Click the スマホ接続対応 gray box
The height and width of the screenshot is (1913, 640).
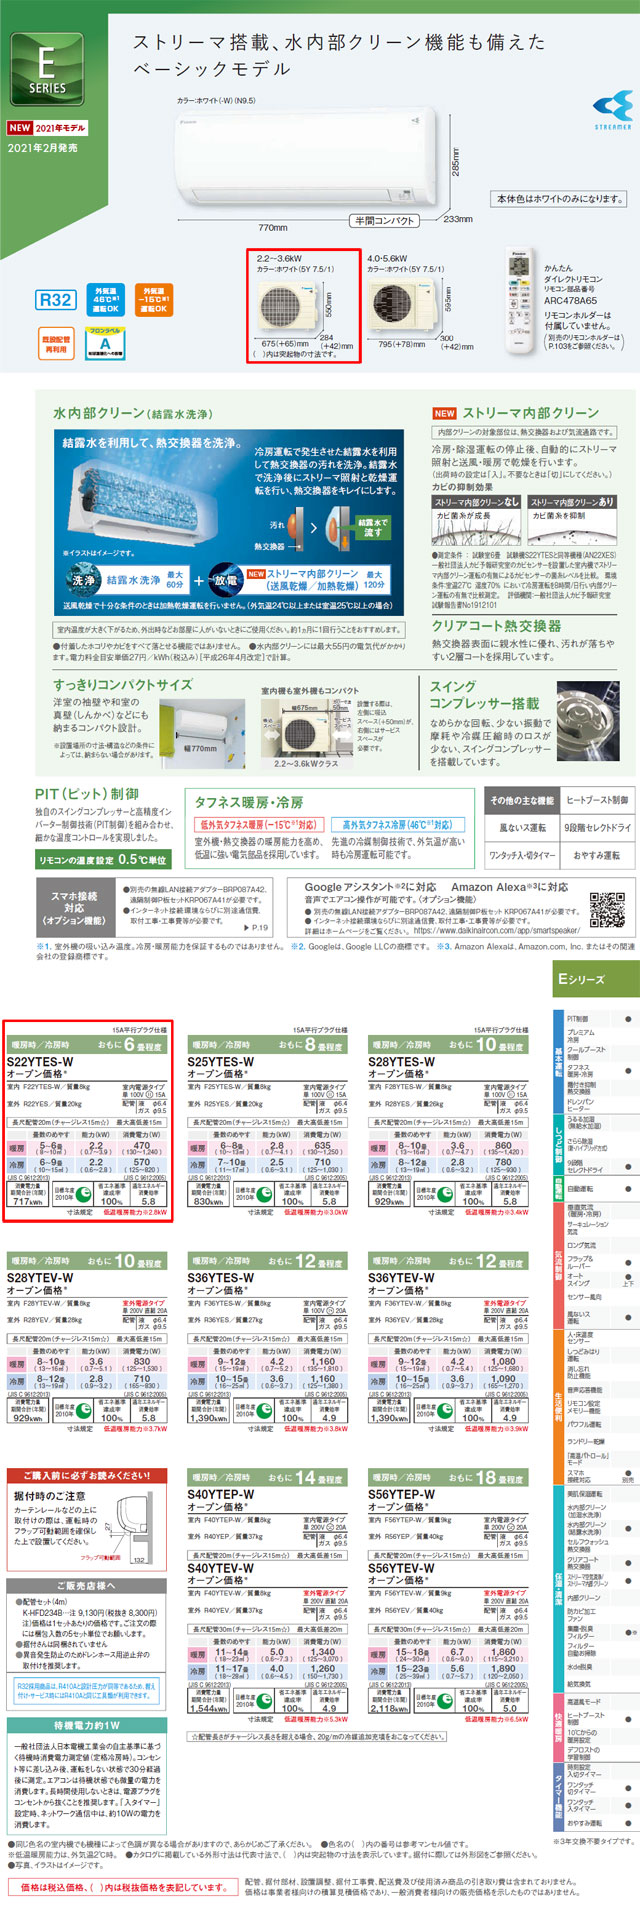(x=76, y=908)
